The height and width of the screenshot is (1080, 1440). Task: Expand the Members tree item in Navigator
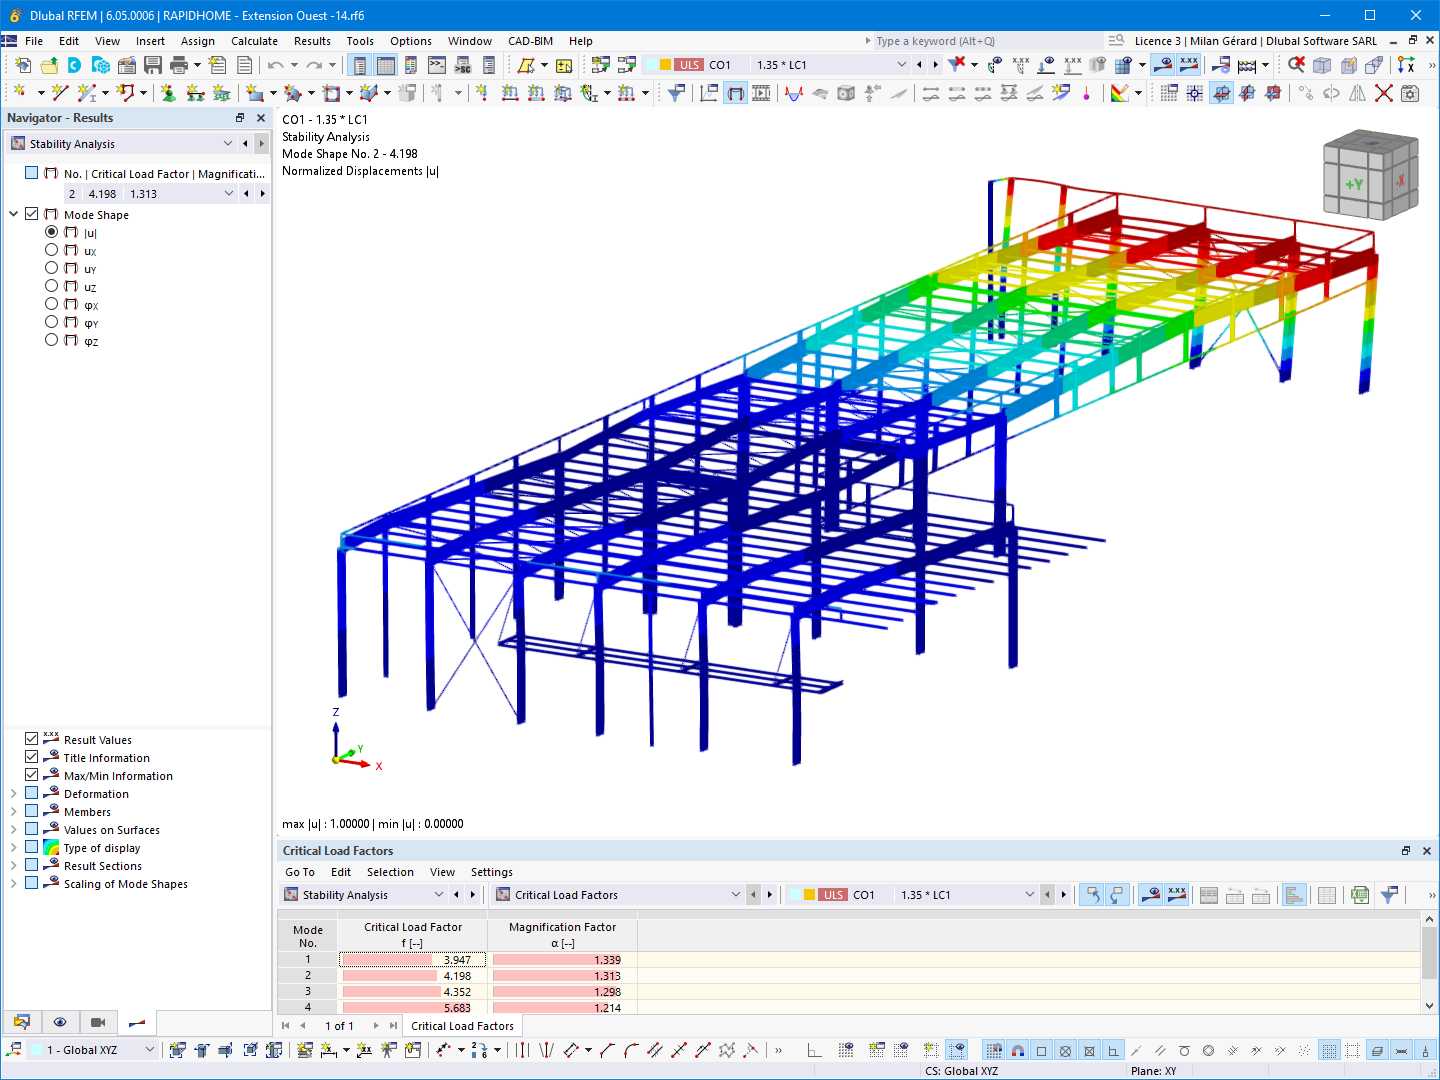pos(13,811)
